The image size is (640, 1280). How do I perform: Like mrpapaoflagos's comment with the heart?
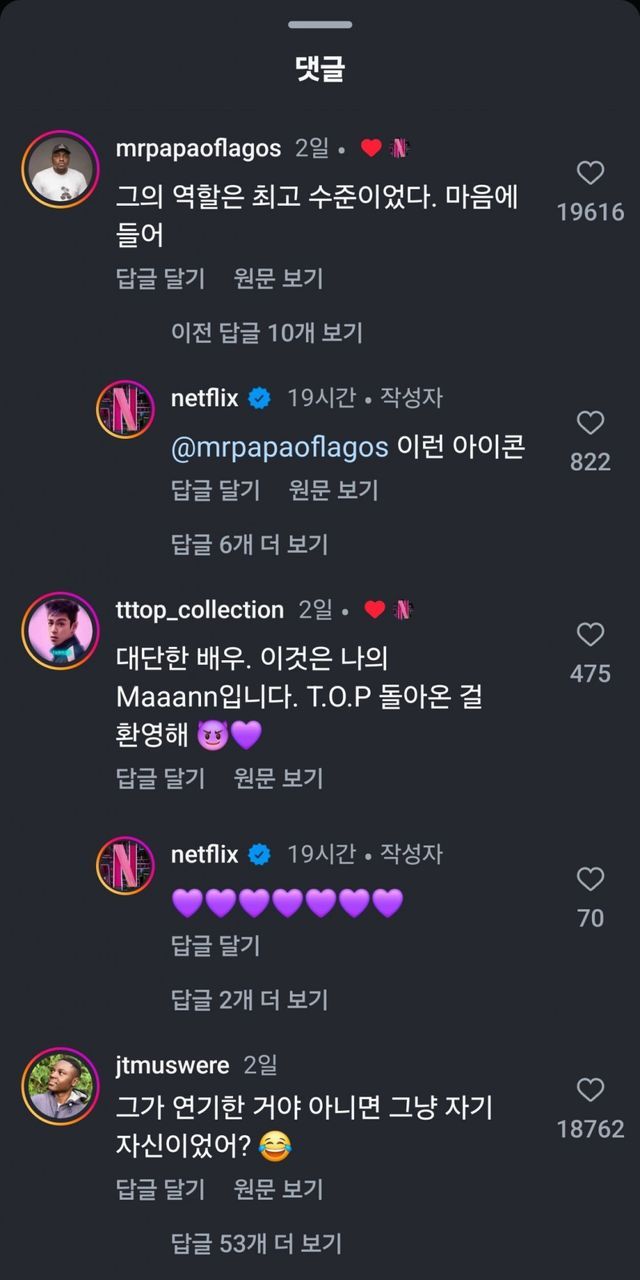point(591,173)
